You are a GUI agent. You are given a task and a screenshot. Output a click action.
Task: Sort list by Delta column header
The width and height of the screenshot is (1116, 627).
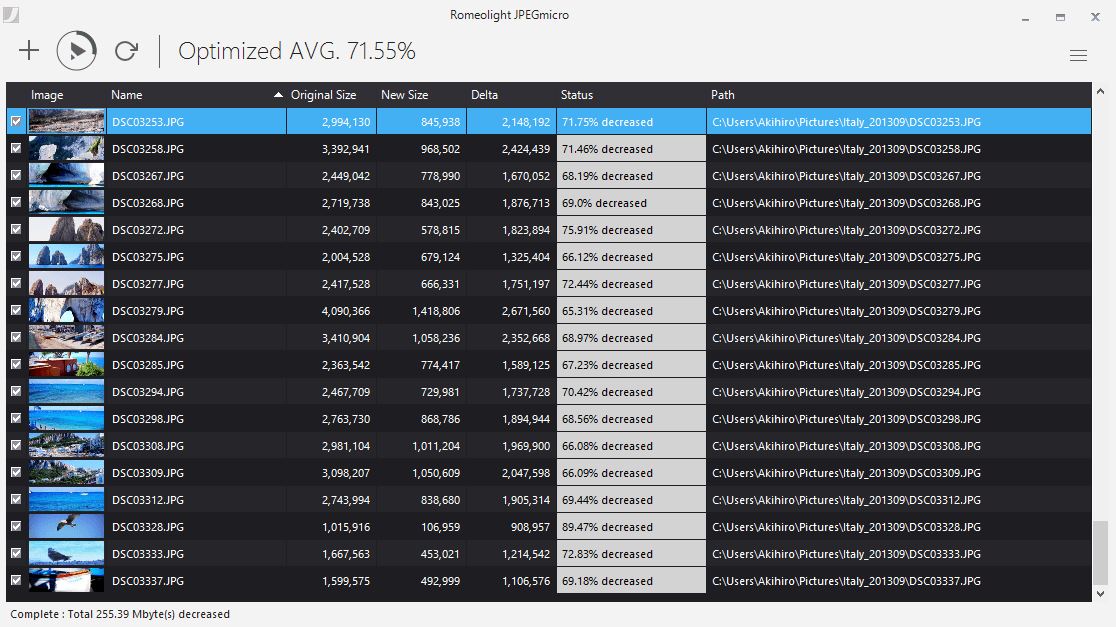pyautogui.click(x=485, y=95)
